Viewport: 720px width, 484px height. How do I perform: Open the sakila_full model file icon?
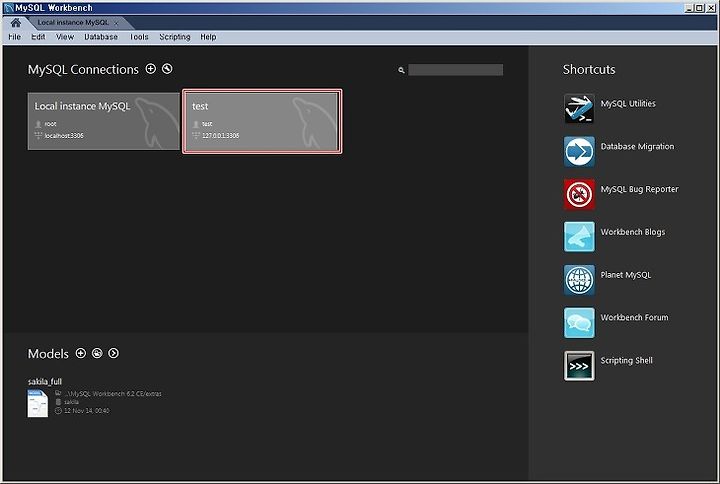[x=38, y=403]
